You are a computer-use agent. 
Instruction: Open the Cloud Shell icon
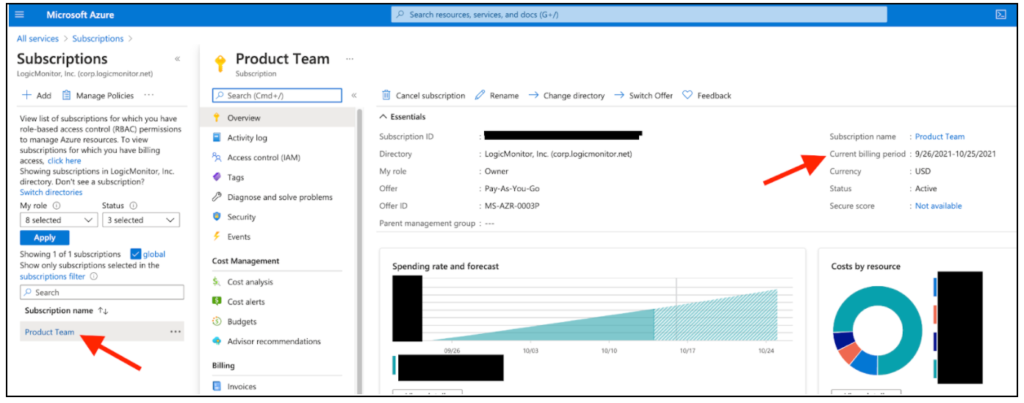pyautogui.click(x=1000, y=14)
